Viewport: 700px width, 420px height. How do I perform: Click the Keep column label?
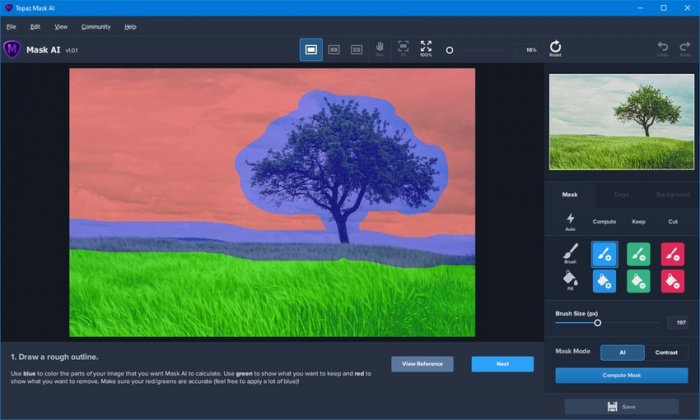click(x=638, y=221)
